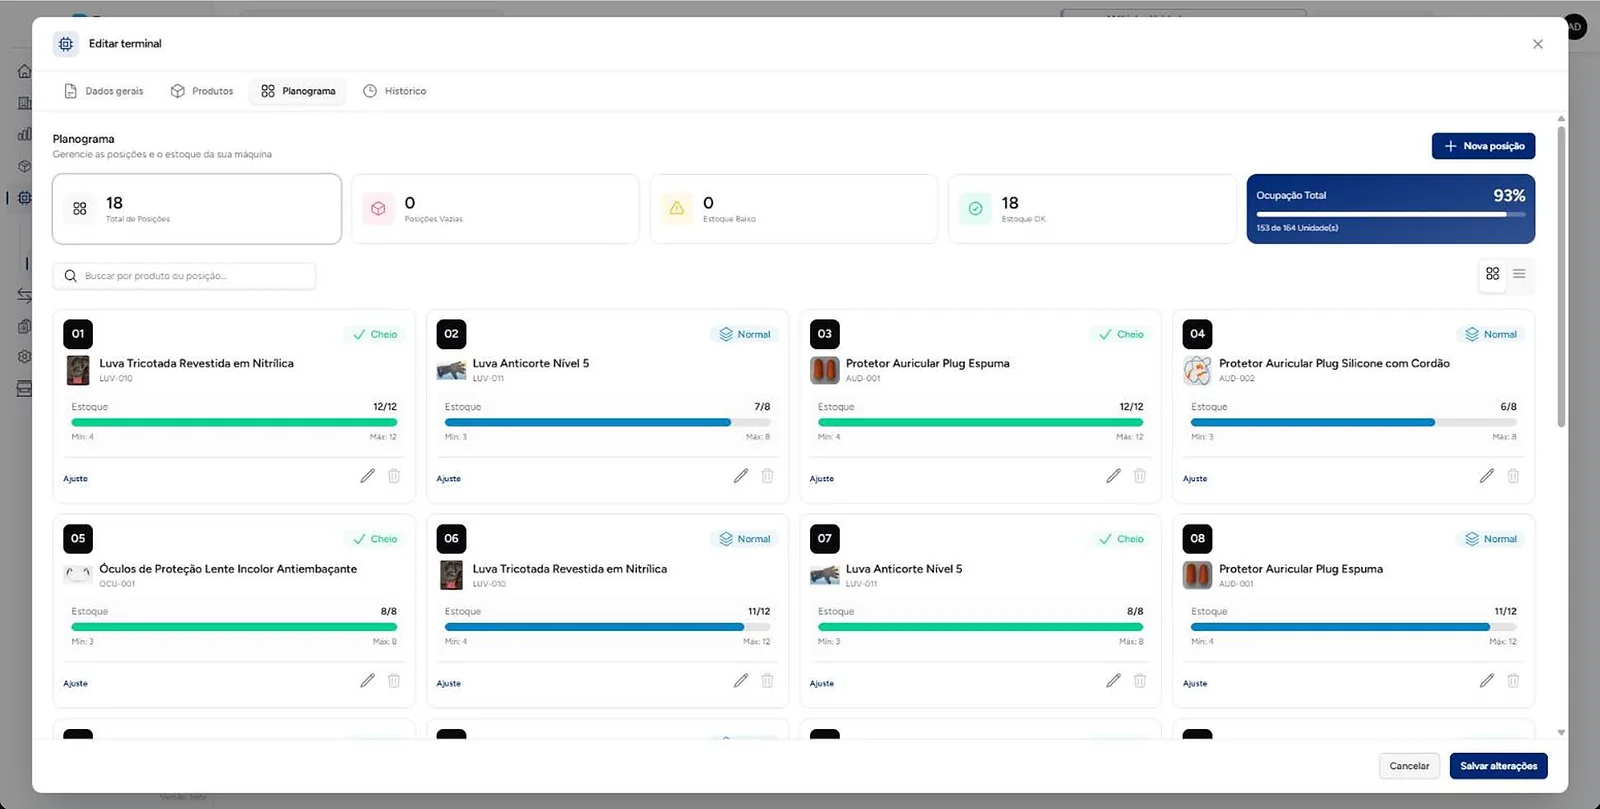The height and width of the screenshot is (809, 1600).
Task: Open the Produtos tab
Action: [202, 91]
